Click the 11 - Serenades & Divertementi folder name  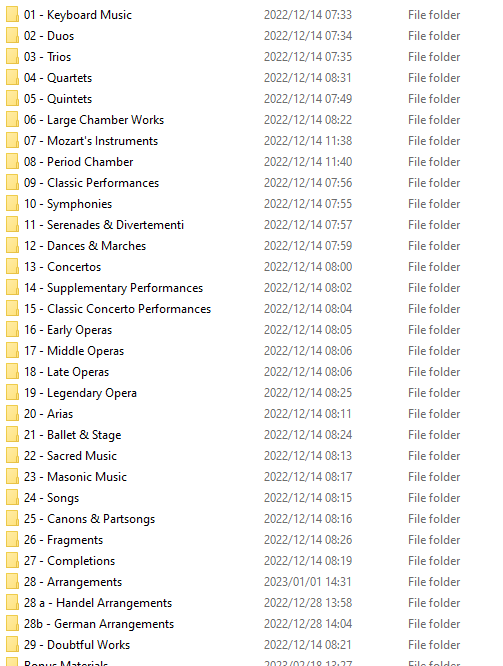[104, 225]
